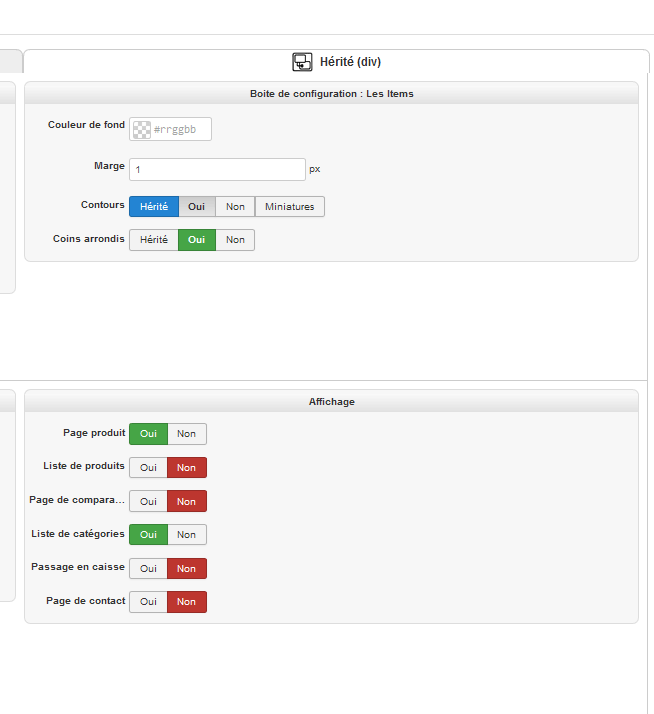Set Coins arrondis to Hérité
The width and height of the screenshot is (654, 714).
click(x=154, y=240)
